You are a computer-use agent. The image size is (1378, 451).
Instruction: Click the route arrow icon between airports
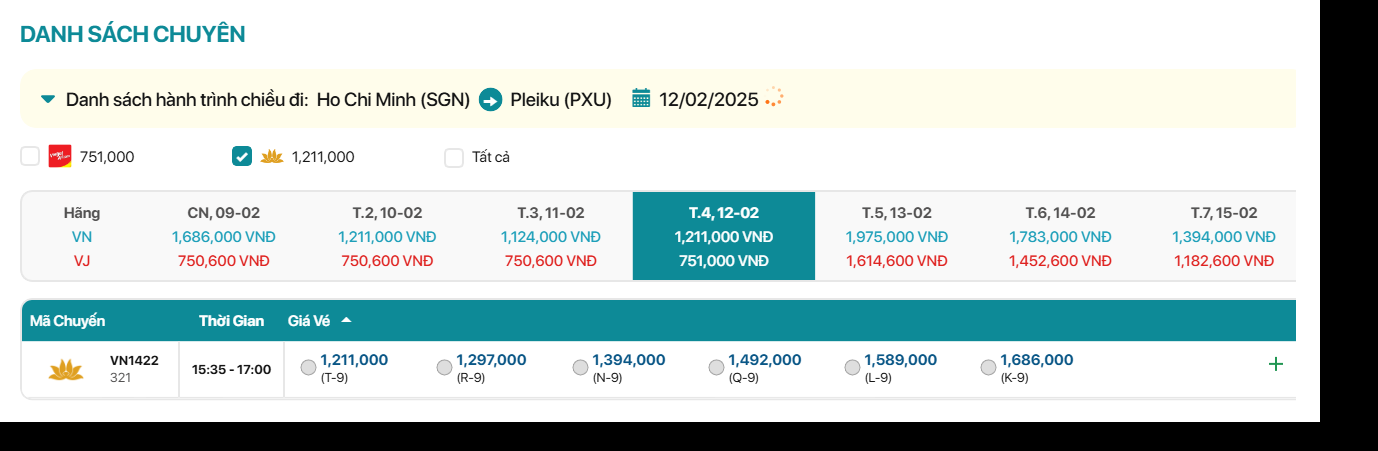(490, 99)
